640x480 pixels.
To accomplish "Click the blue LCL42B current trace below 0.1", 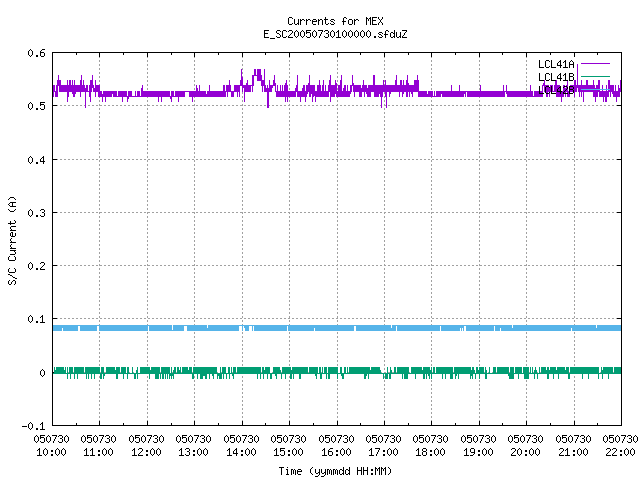I will [337, 328].
